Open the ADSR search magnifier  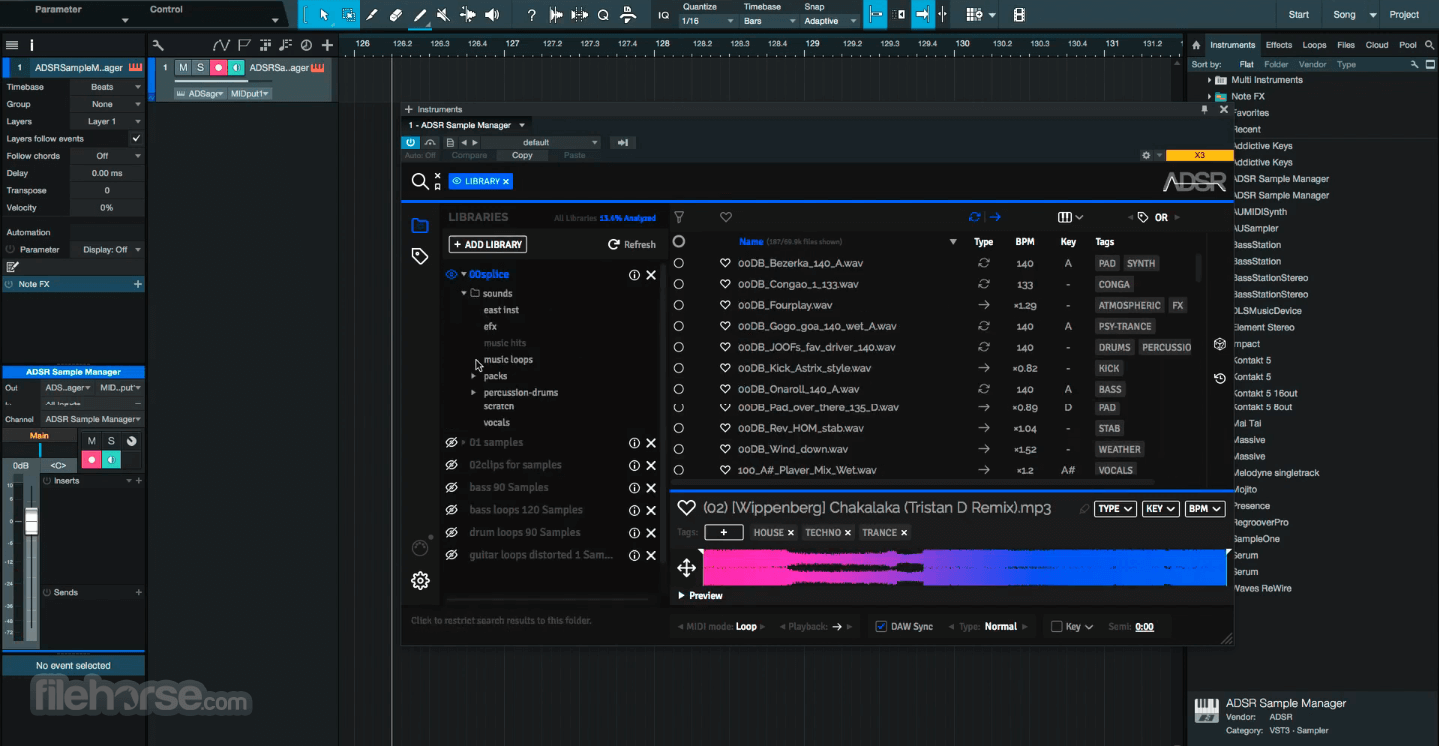[x=420, y=181]
